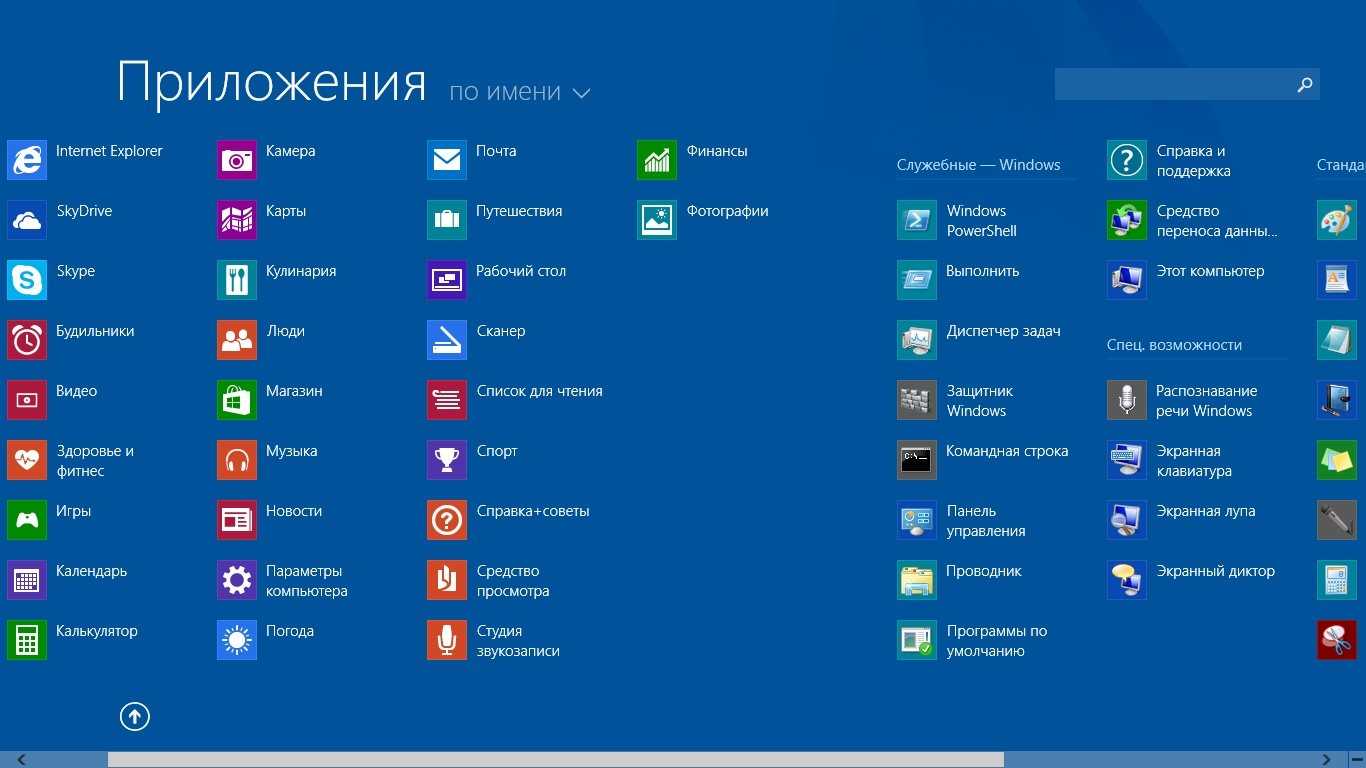Open the Календарь app icon
The height and width of the screenshot is (768, 1366).
pyautogui.click(x=27, y=580)
